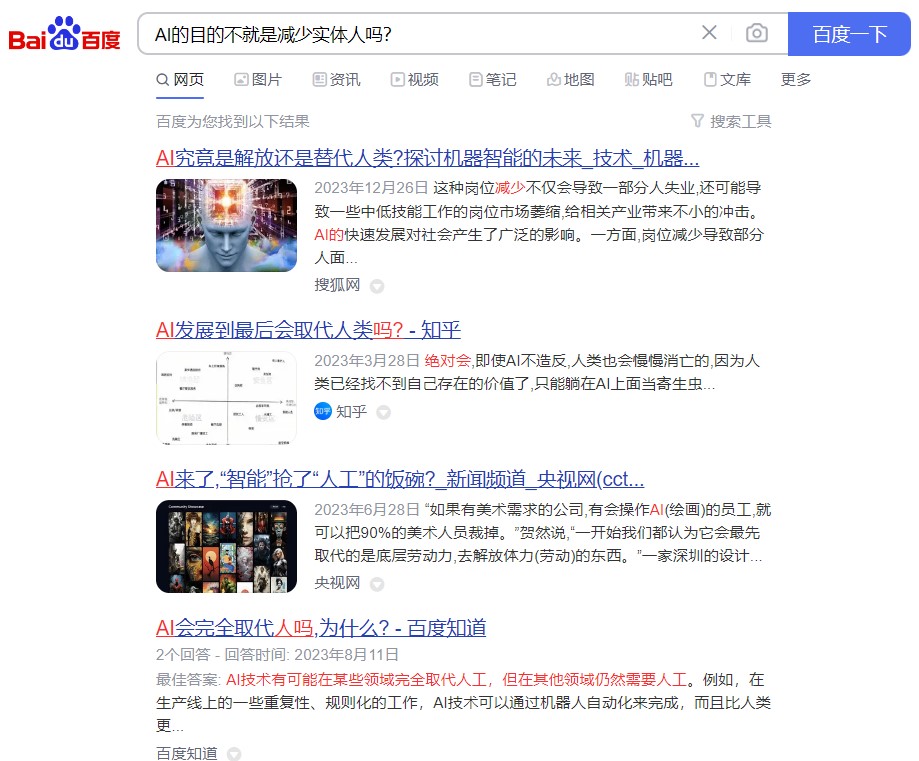Click the Baidu logo
919x761 pixels.
tap(64, 33)
